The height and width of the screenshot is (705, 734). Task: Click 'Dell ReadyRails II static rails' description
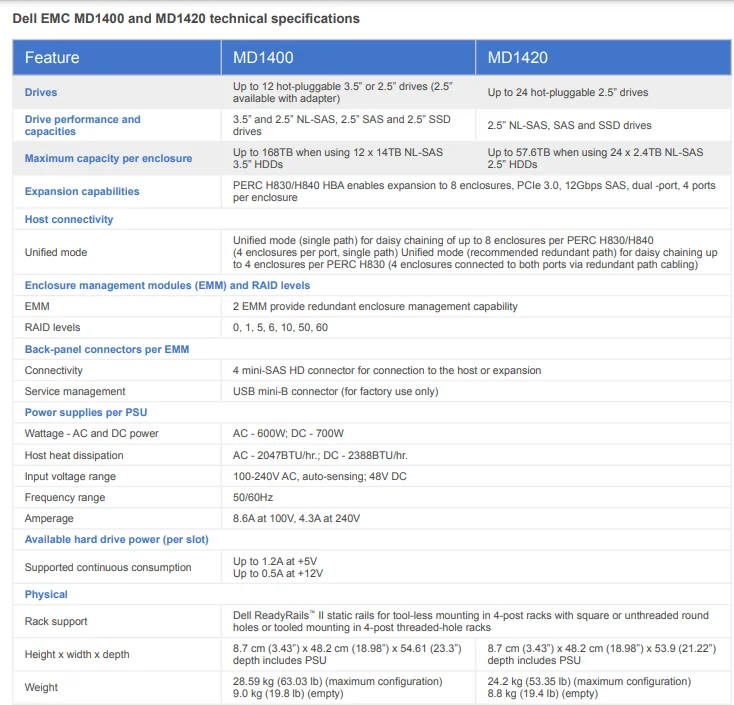pos(471,621)
